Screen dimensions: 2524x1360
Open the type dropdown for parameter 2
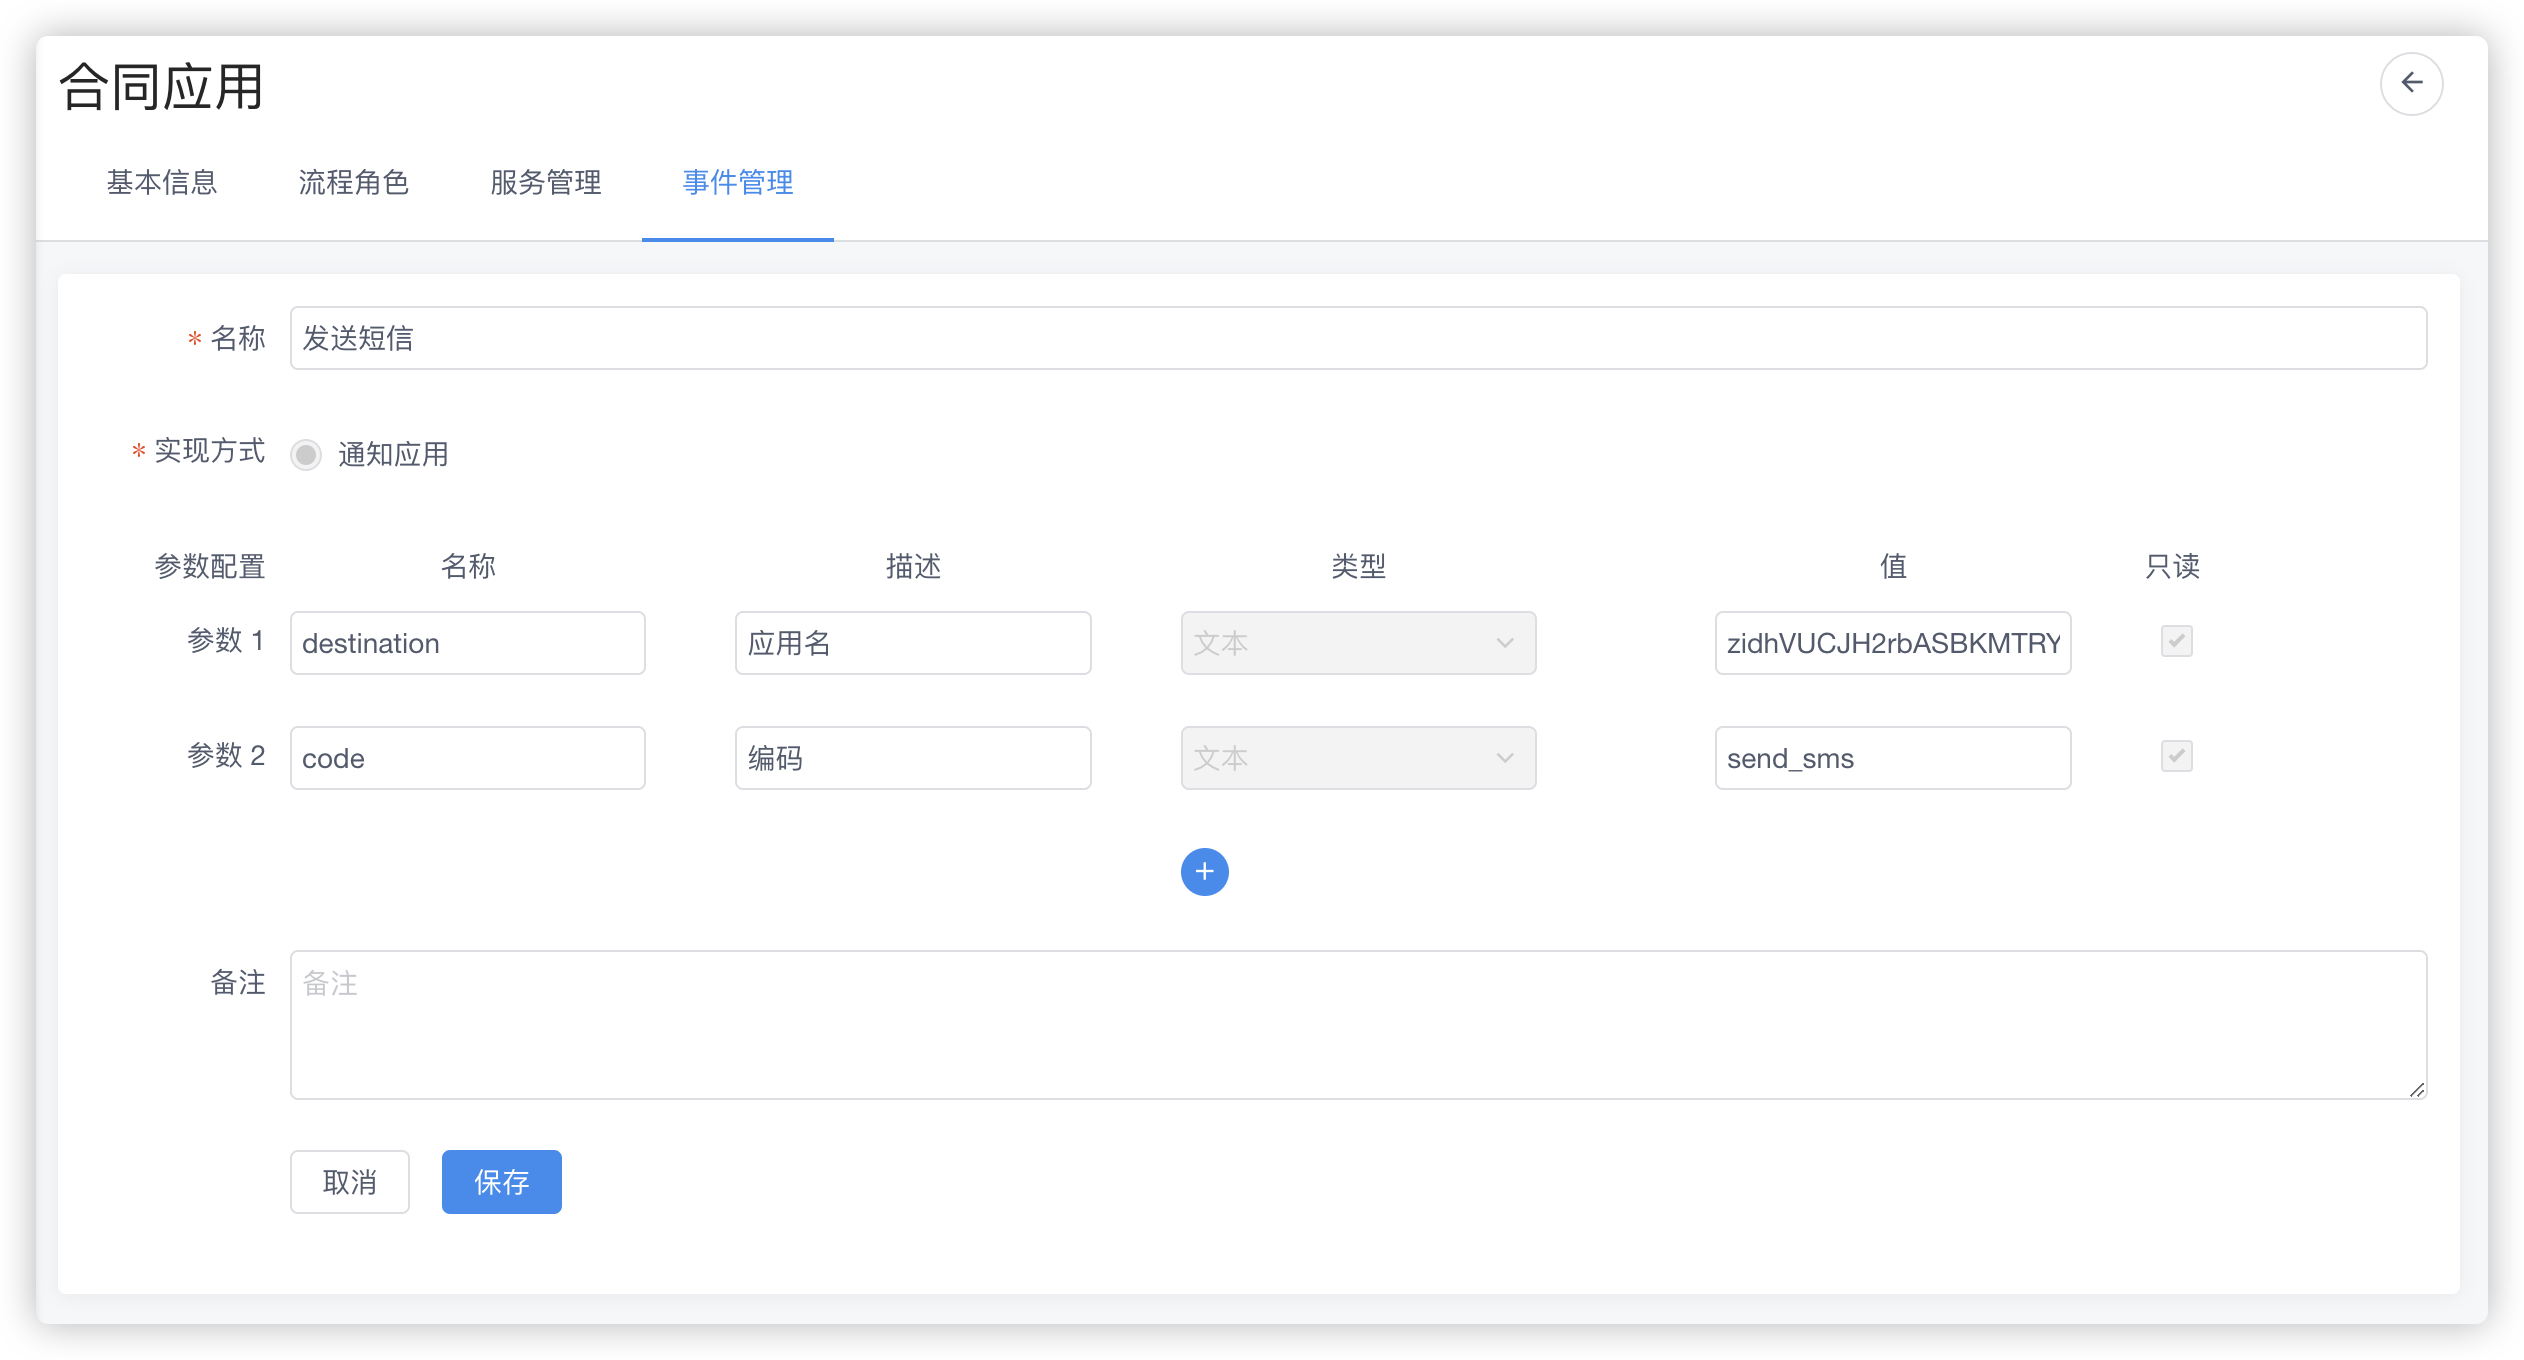pos(1357,758)
